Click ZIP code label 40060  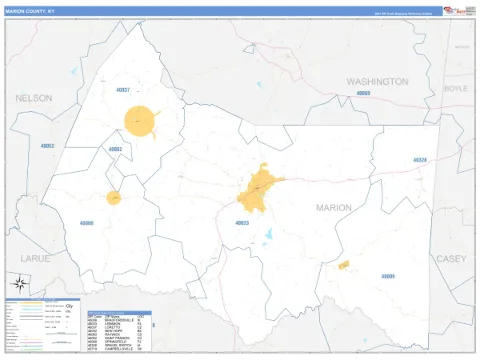[x=87, y=223]
